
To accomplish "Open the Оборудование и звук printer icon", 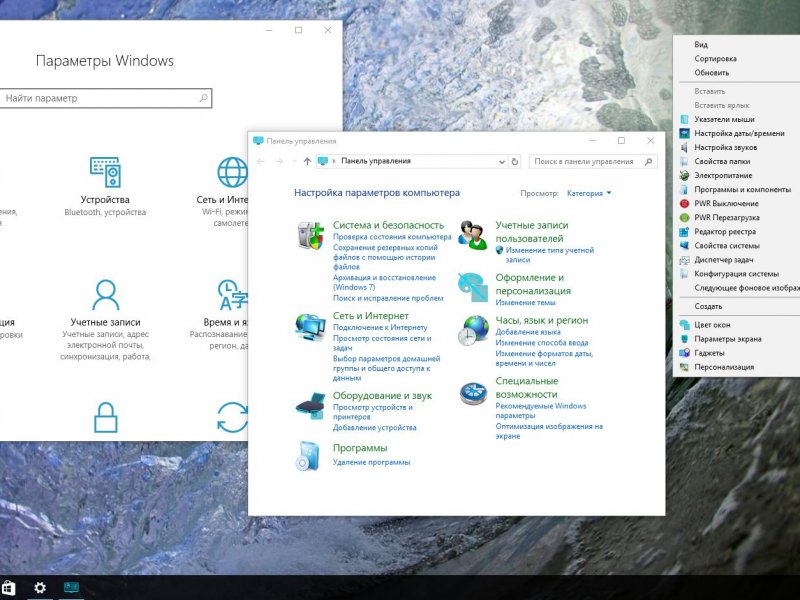I will pos(310,406).
